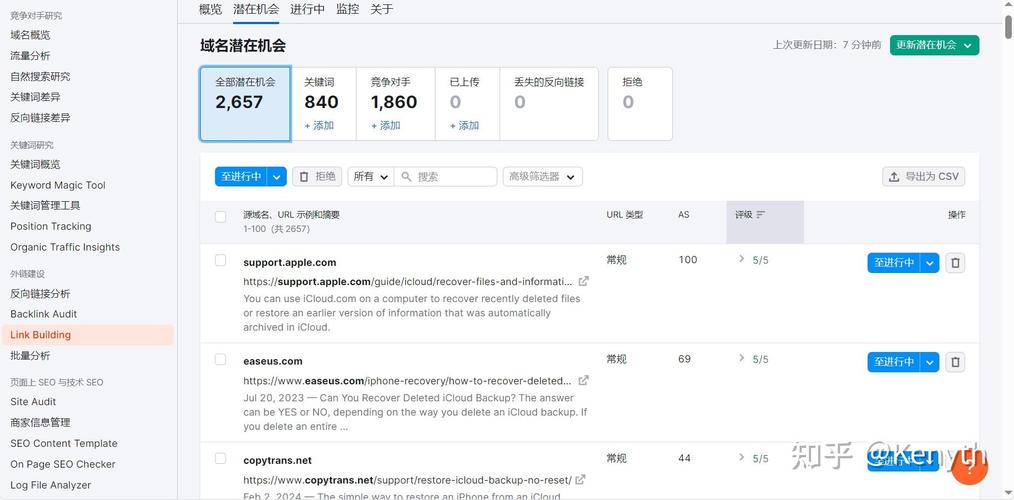Select the 全部潜在机会 2,657 card

click(245, 103)
